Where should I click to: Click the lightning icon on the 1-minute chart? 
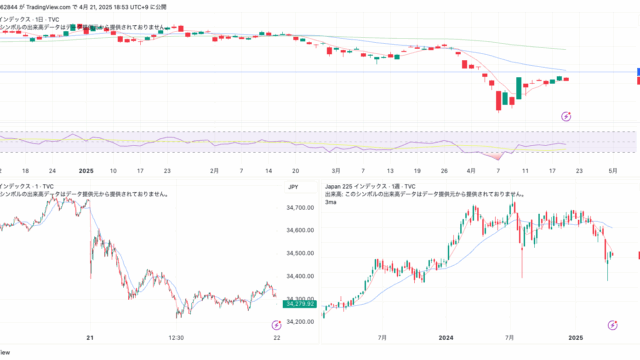(276, 325)
